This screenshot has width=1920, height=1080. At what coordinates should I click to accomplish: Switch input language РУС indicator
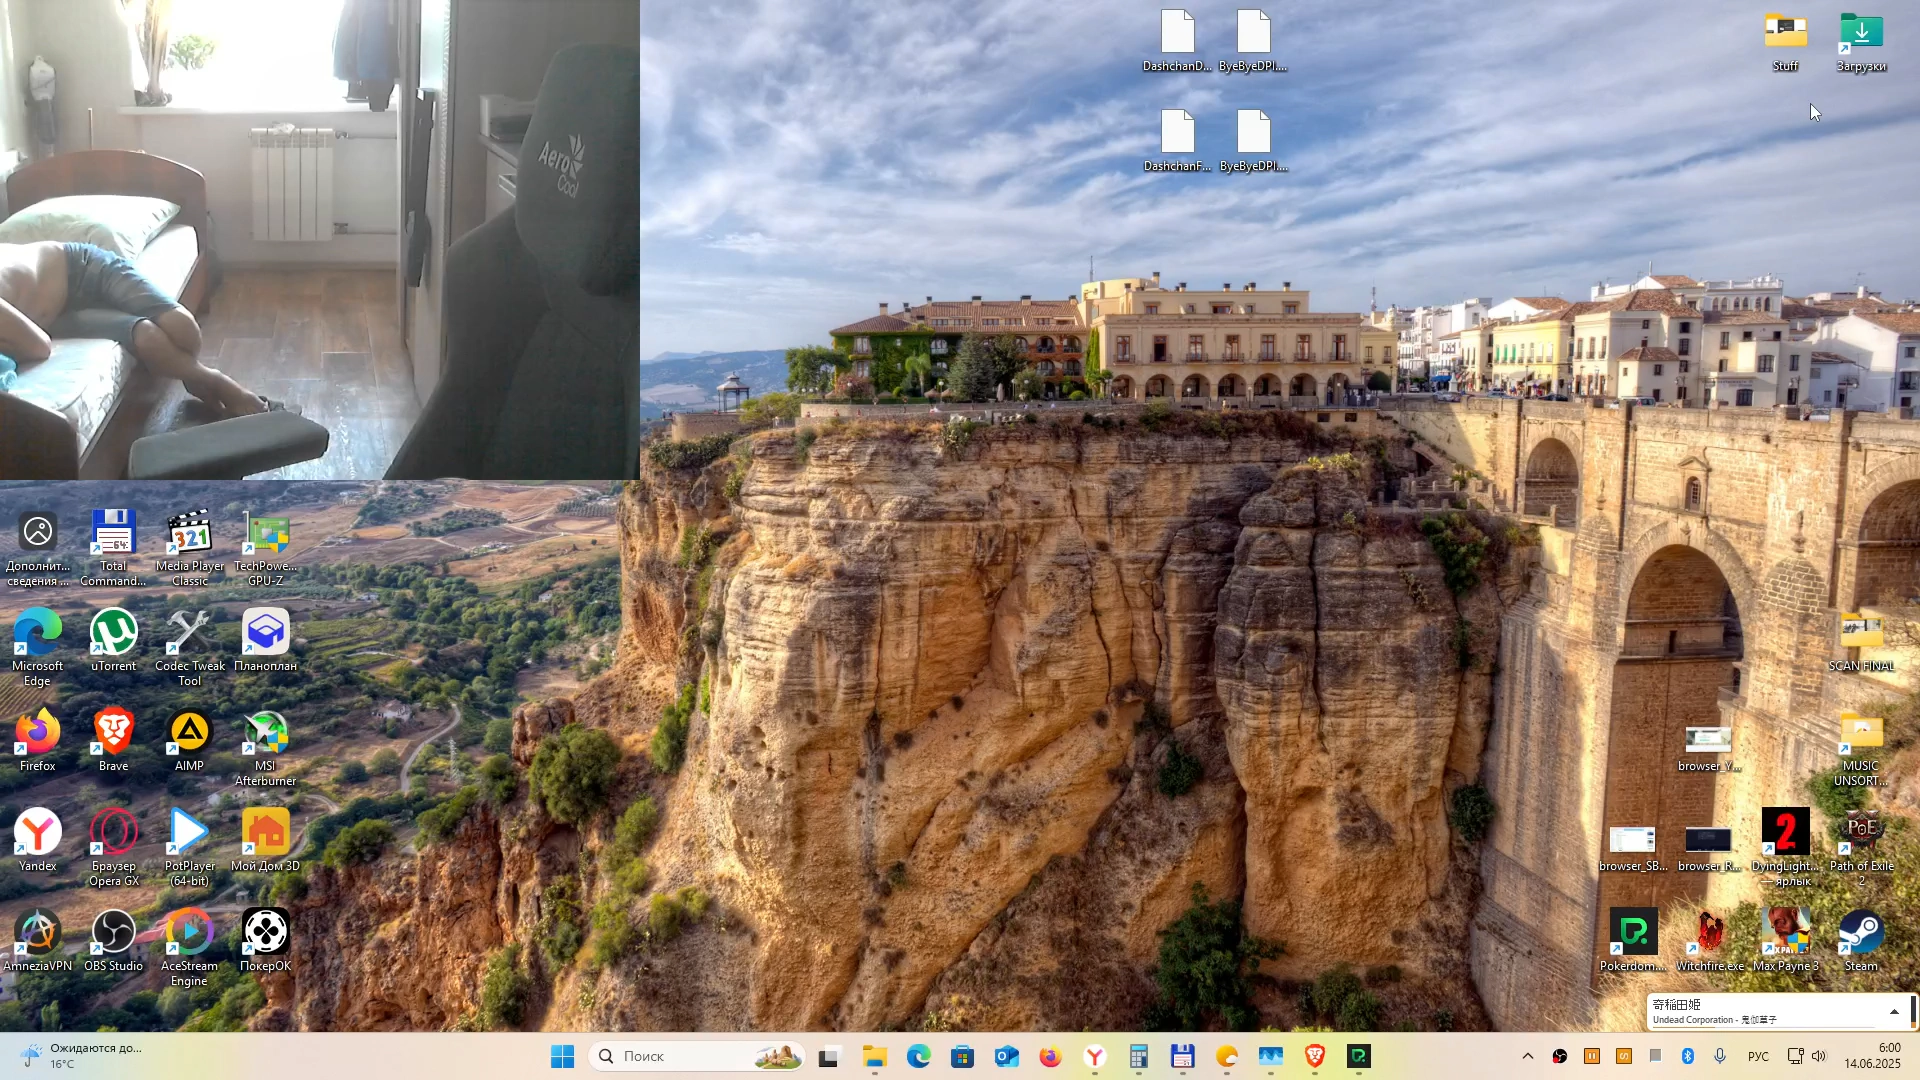[x=1758, y=1056]
